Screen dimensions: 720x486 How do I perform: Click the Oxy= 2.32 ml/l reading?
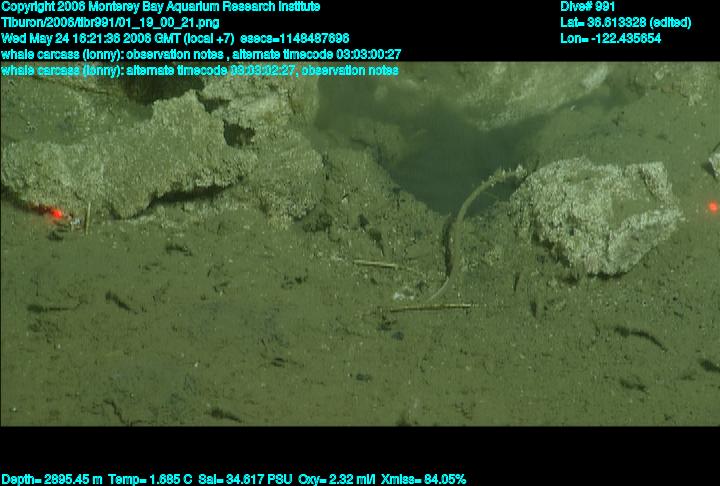[x=337, y=479]
